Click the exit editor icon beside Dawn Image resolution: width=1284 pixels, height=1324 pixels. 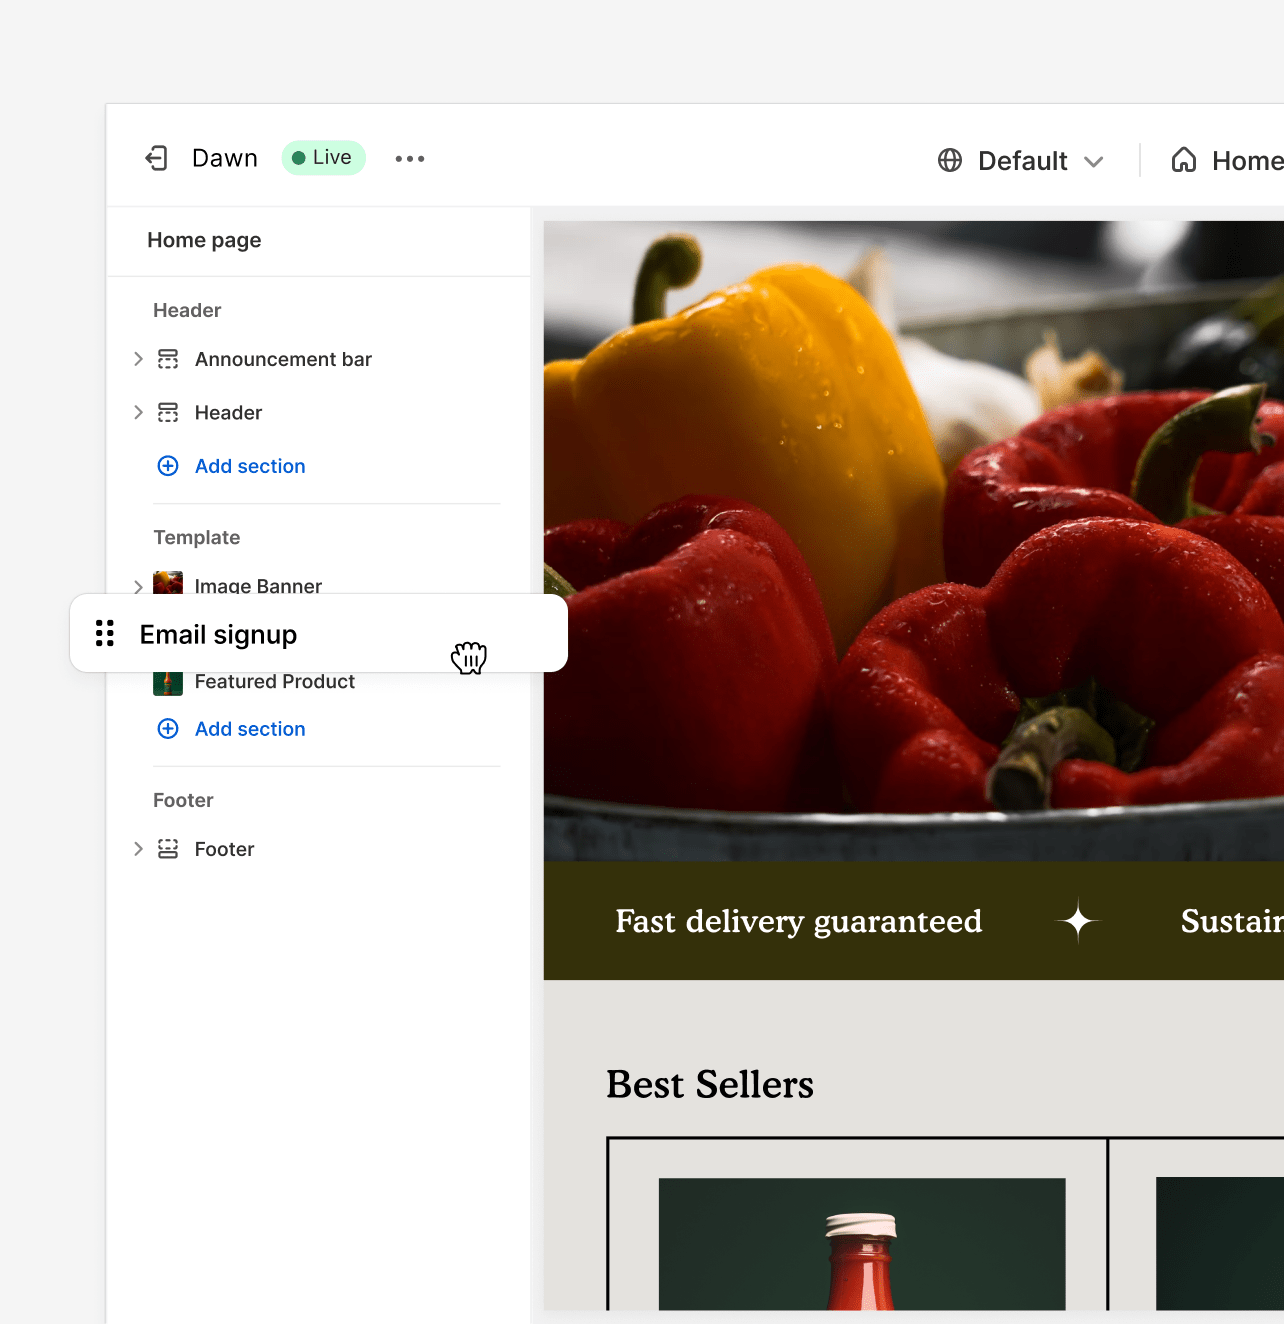coord(157,158)
